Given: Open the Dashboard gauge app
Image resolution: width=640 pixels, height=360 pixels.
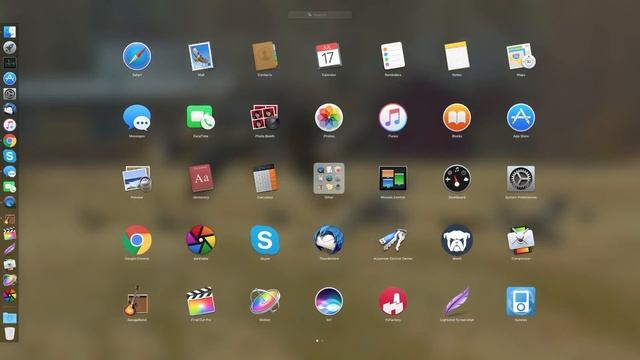Looking at the screenshot, I should point(457,179).
